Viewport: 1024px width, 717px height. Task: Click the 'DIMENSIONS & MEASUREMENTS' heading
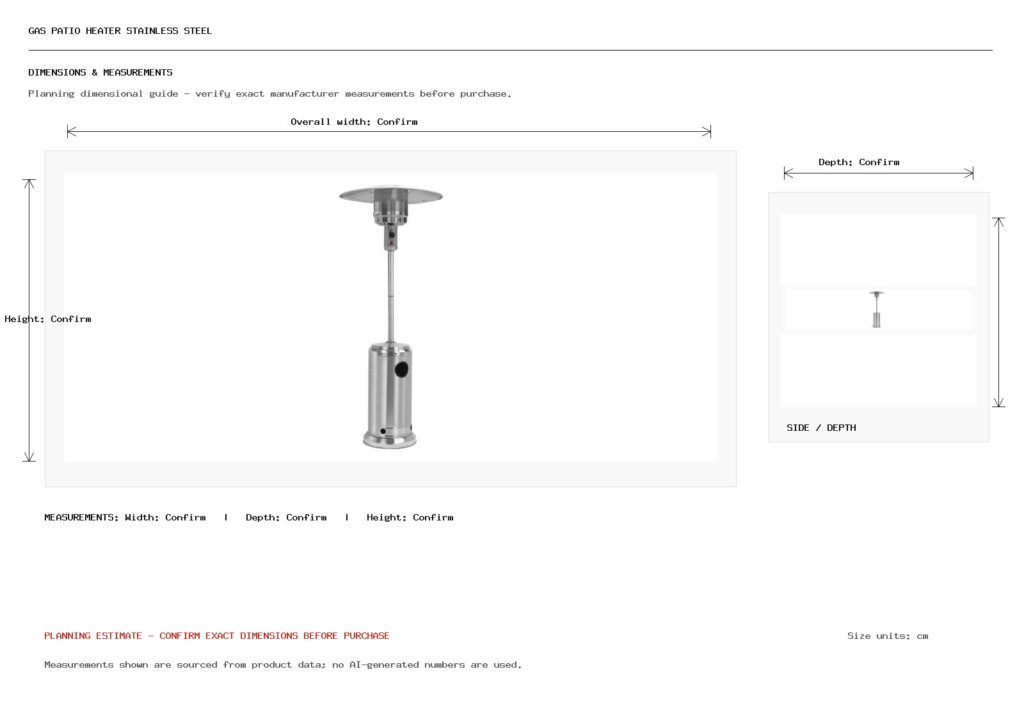click(101, 72)
